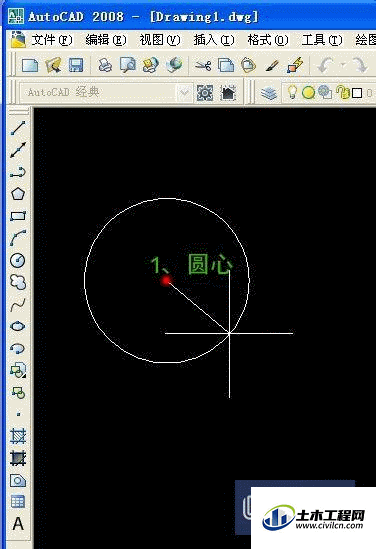Screen dimensions: 376x549
Task: Select the Construction Line tool
Action: [18, 150]
